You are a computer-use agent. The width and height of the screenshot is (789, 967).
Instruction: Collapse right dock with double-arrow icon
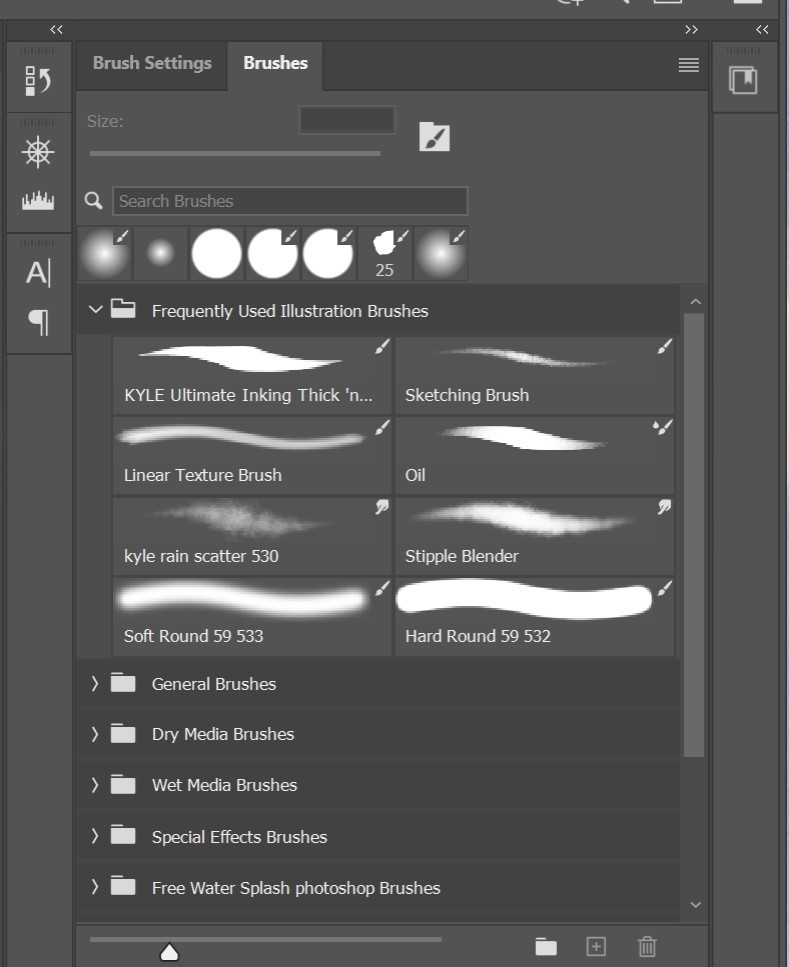(762, 29)
